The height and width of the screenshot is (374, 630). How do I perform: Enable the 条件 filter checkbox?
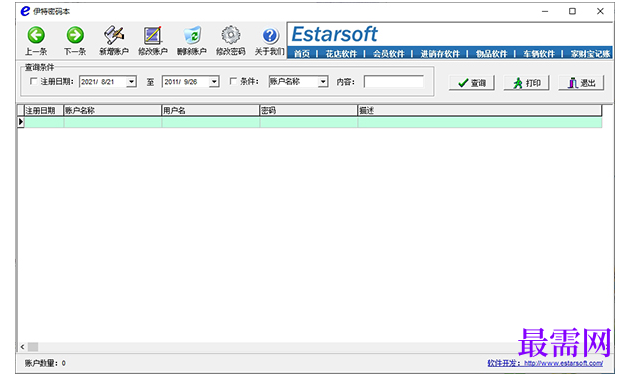233,82
